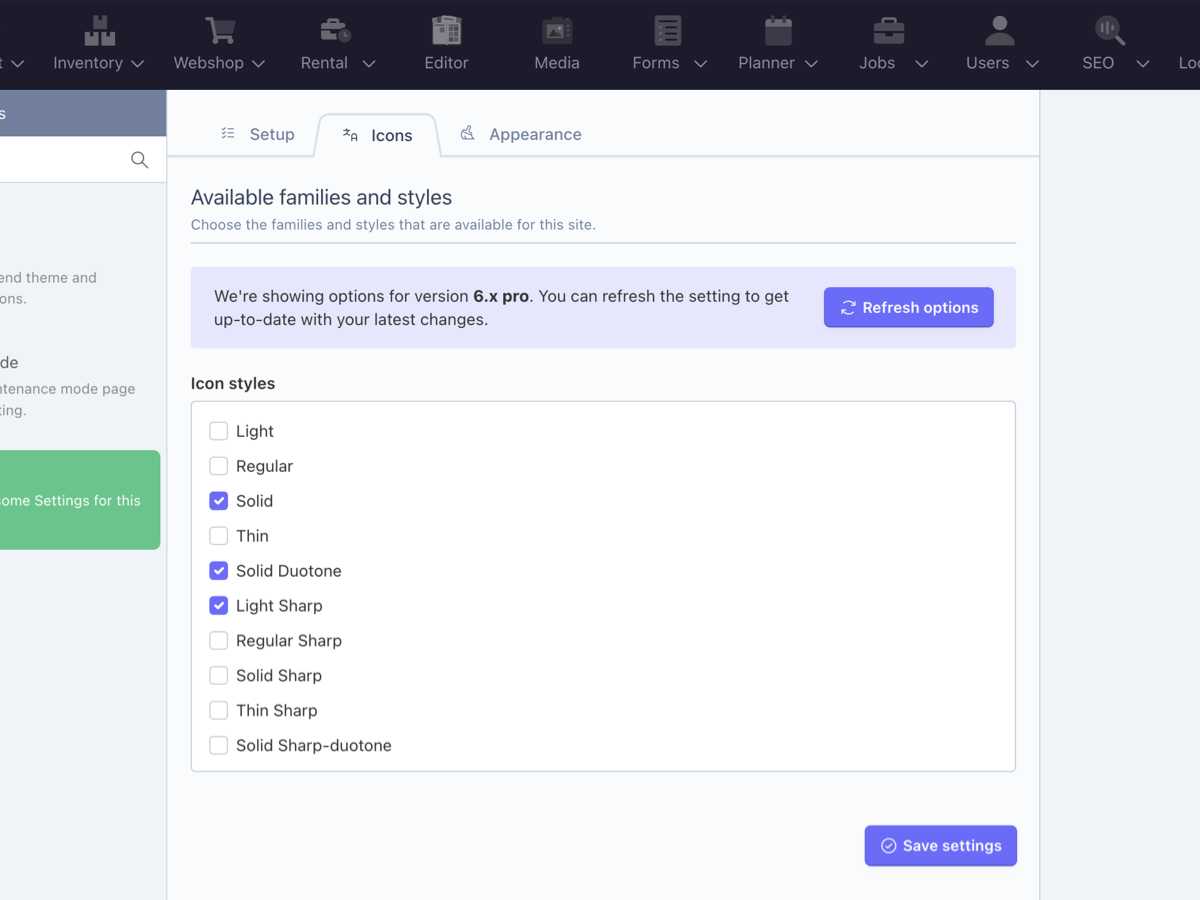Click the Webshop shopping cart icon

click(219, 30)
